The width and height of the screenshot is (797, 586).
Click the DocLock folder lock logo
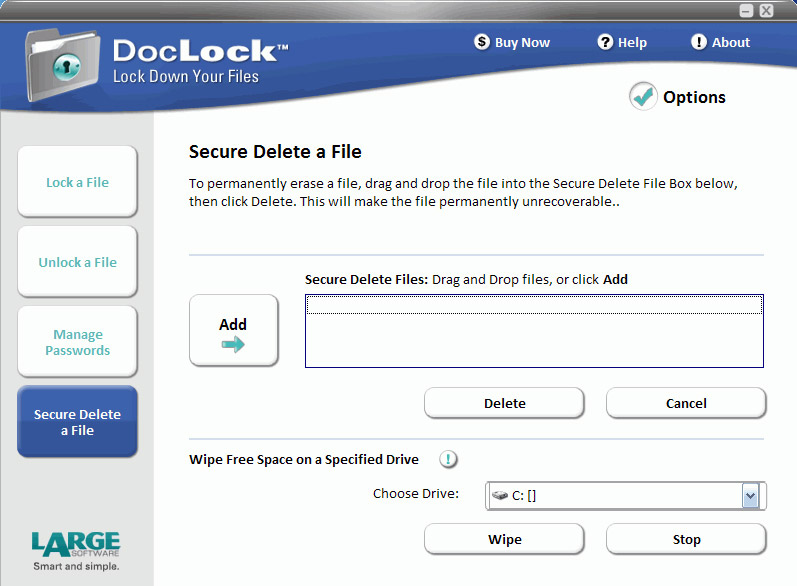click(x=62, y=66)
